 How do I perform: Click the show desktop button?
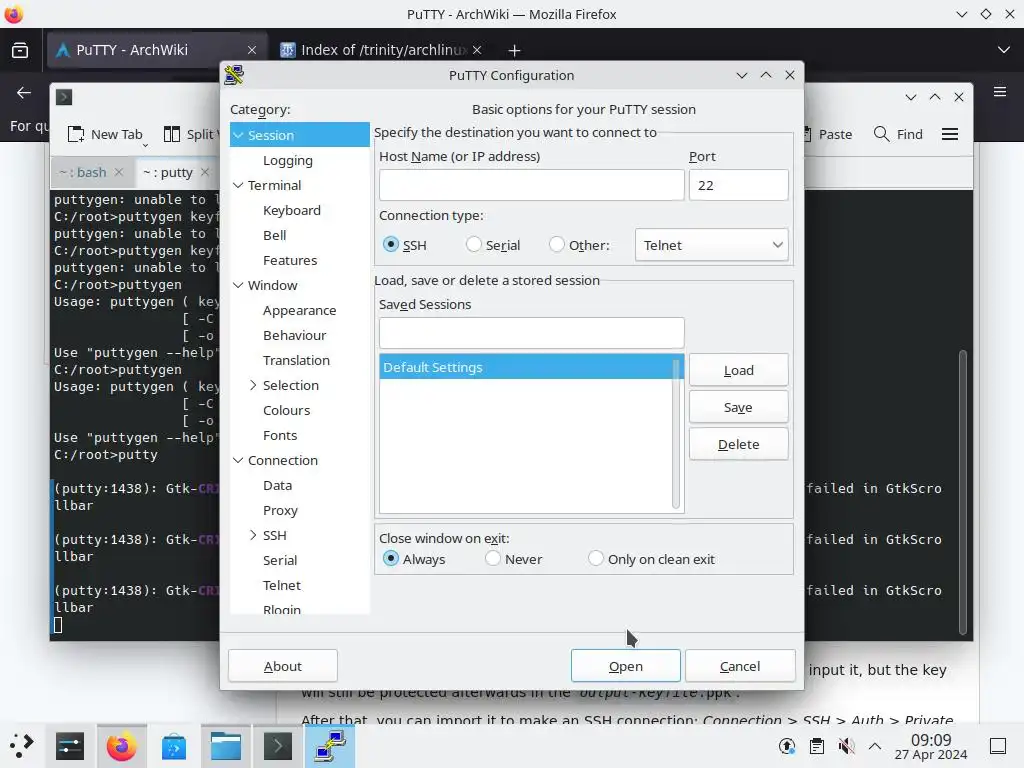coord(998,746)
